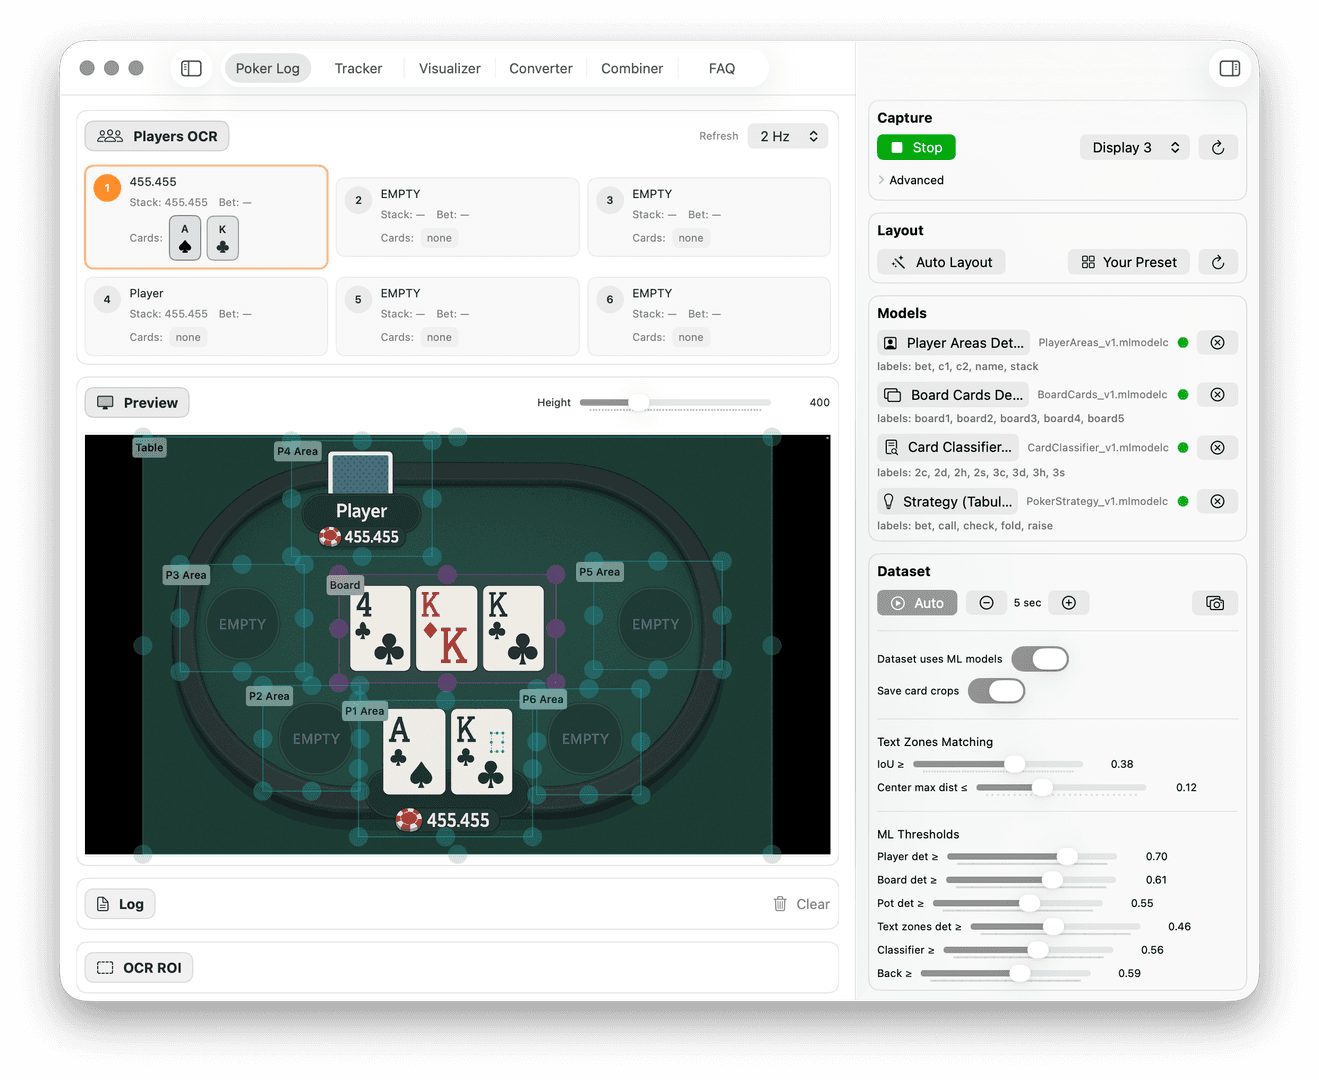Screen dimensions: 1319x1080
Task: Click the P3 Area label in preview
Action: [x=186, y=575]
